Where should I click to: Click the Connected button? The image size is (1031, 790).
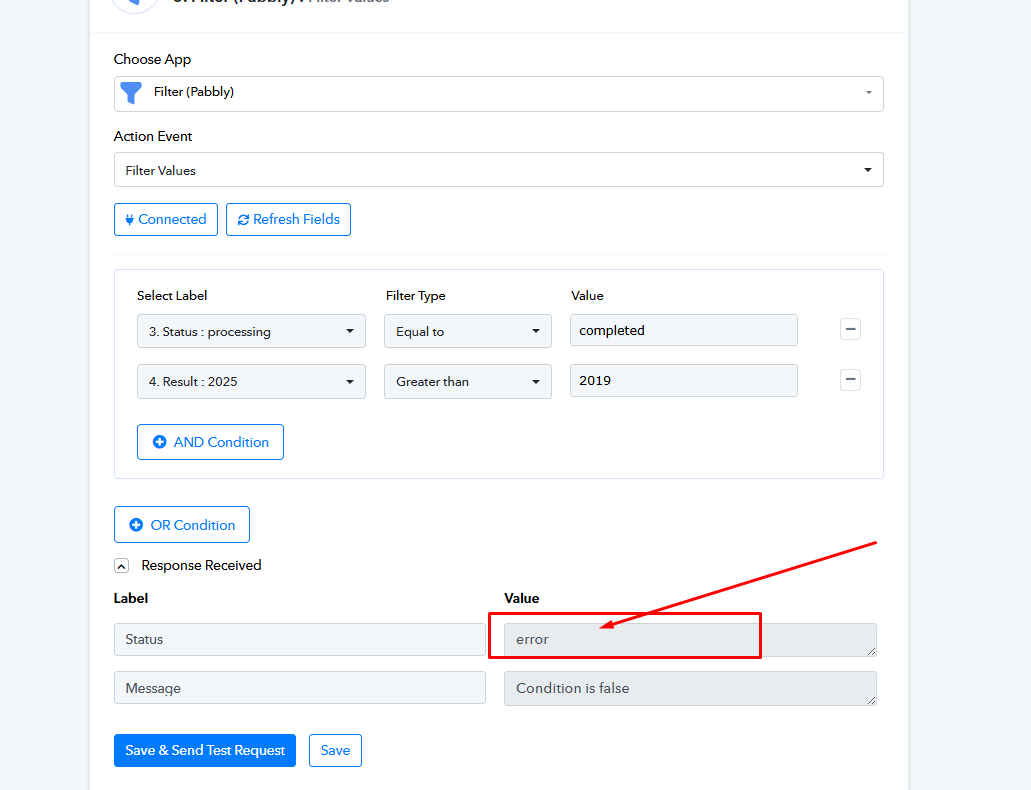pos(166,219)
